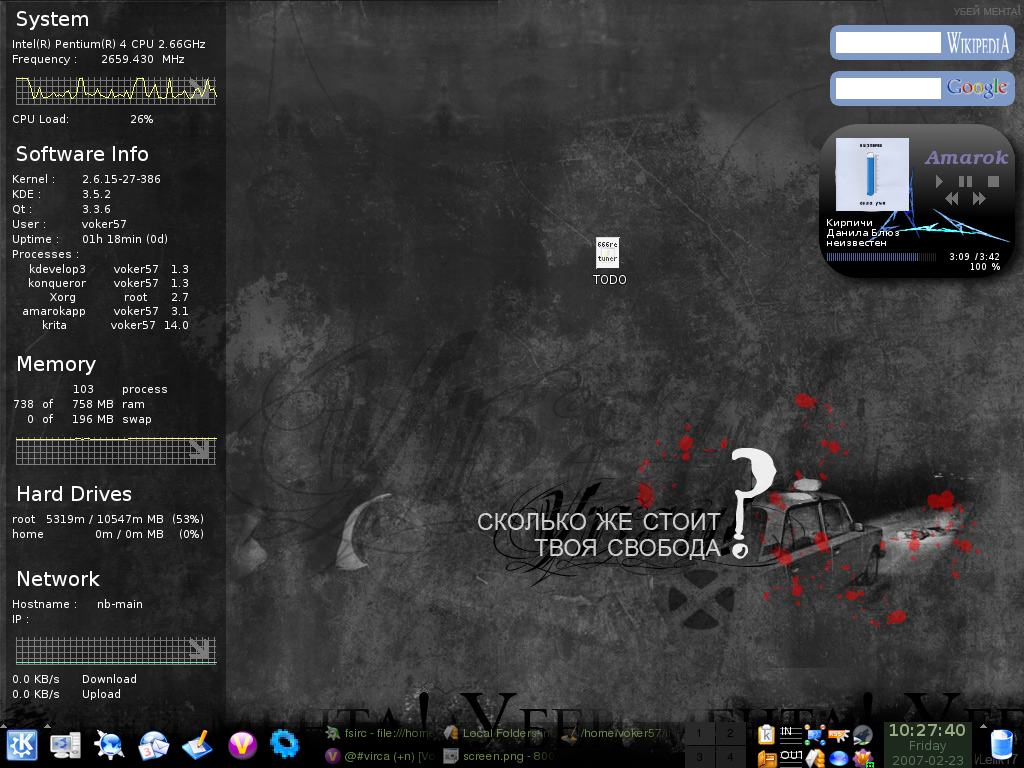The width and height of the screenshot is (1024, 768).
Task: Open the Klipper clipboard tray icon
Action: tap(767, 736)
